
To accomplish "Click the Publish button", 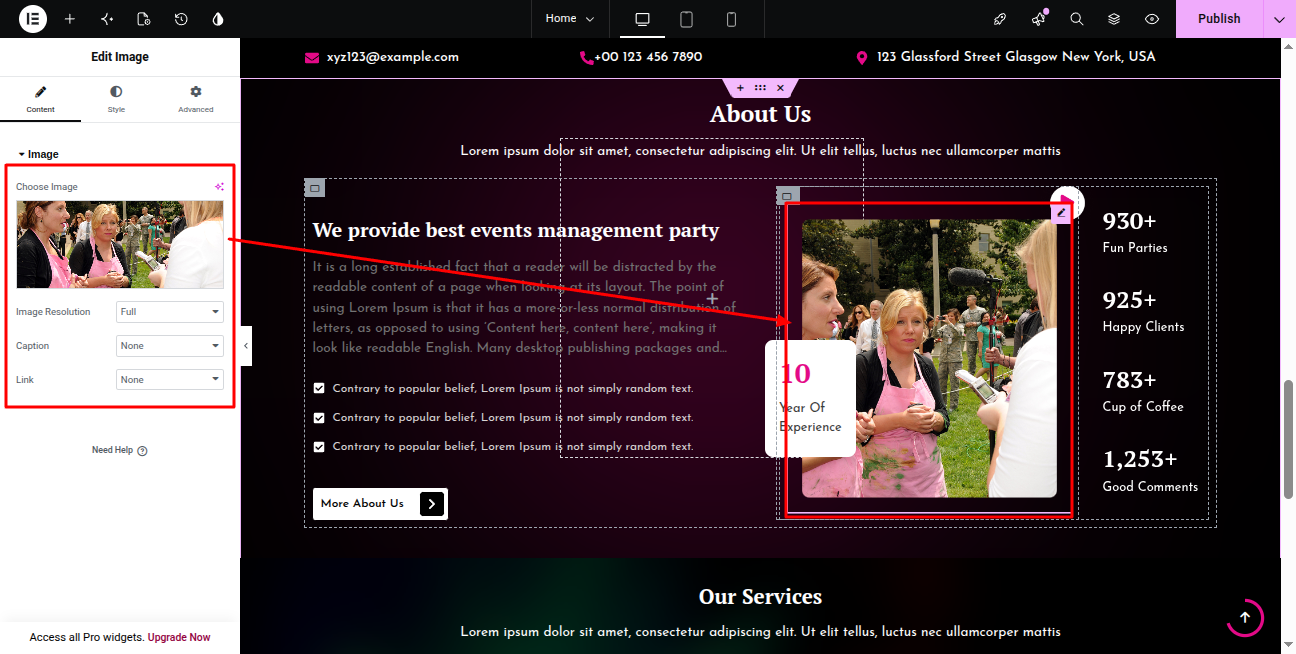I will [1219, 19].
